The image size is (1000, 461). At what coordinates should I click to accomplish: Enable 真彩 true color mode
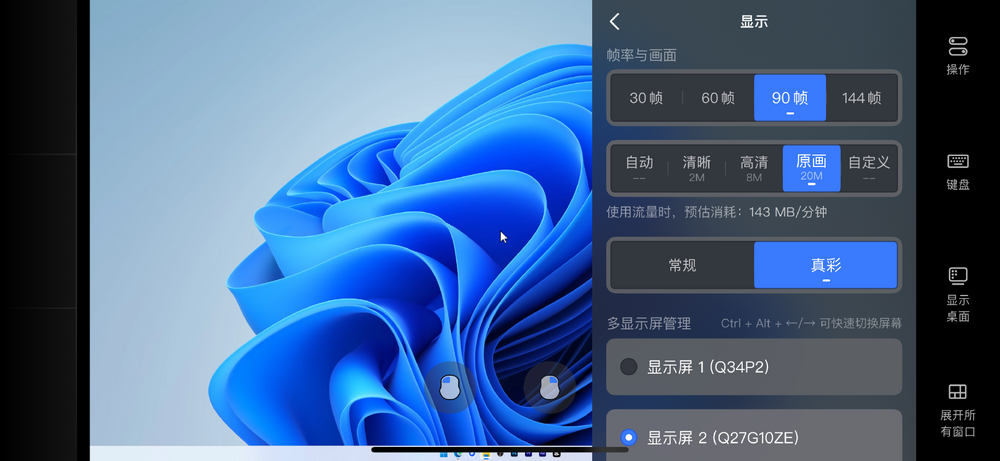coord(825,265)
